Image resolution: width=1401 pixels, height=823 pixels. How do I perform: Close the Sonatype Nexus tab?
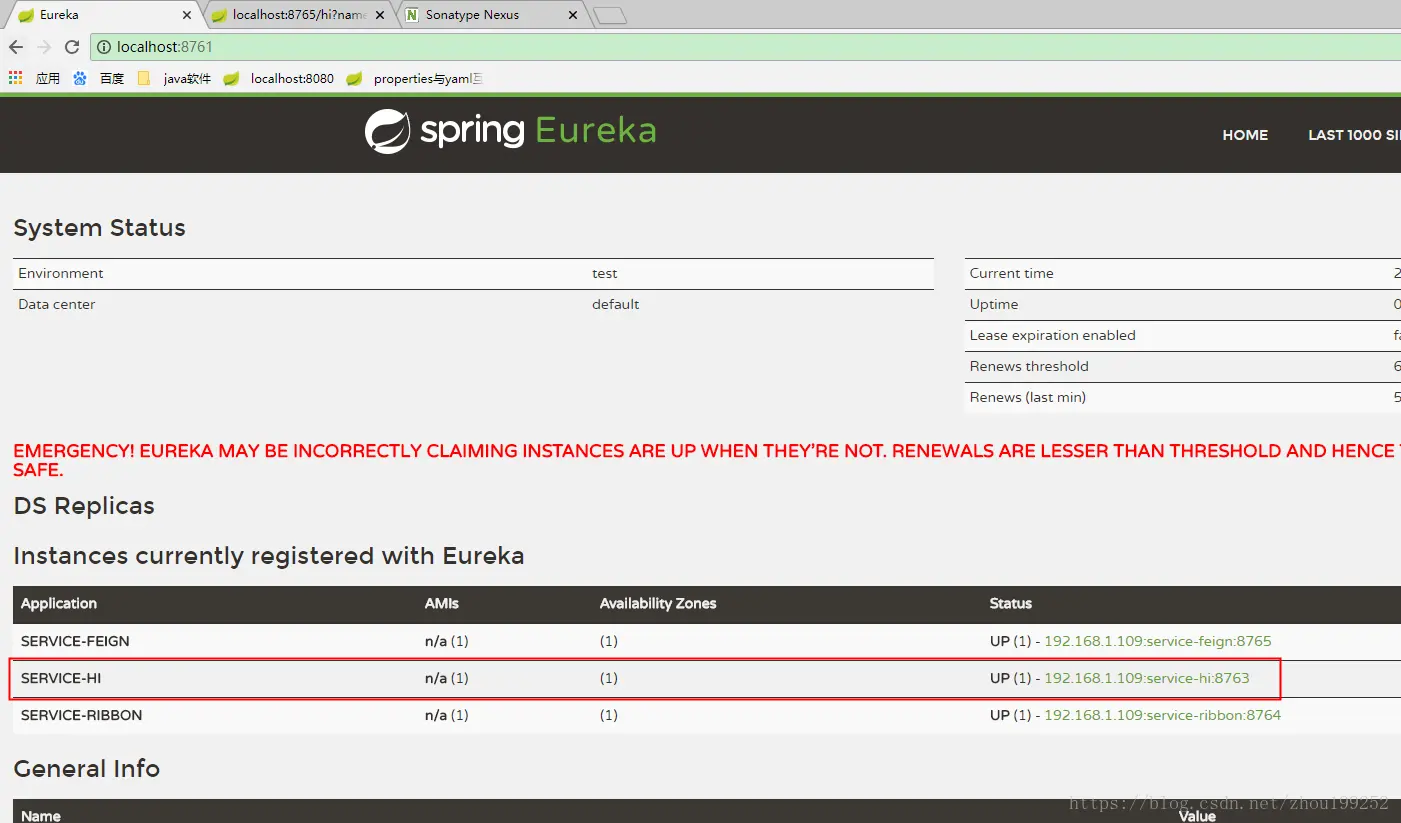point(573,15)
